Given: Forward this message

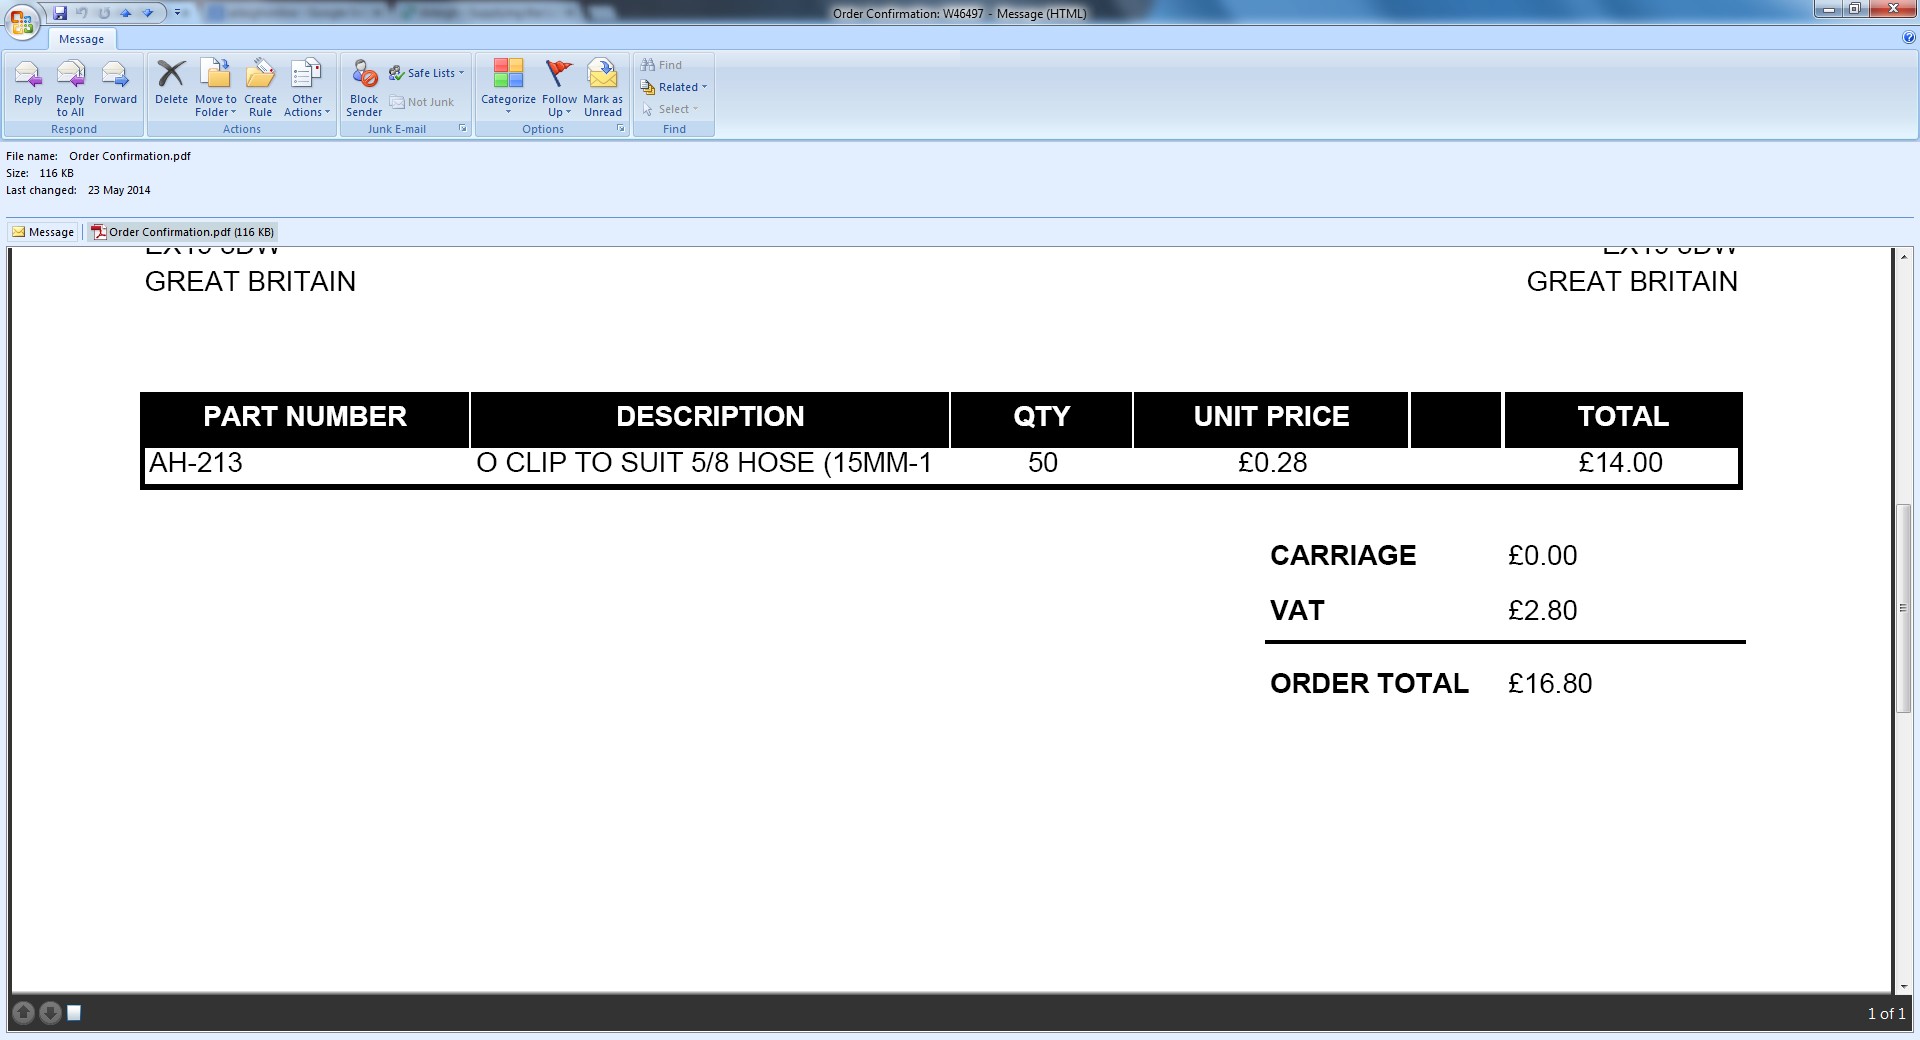Looking at the screenshot, I should click(115, 84).
